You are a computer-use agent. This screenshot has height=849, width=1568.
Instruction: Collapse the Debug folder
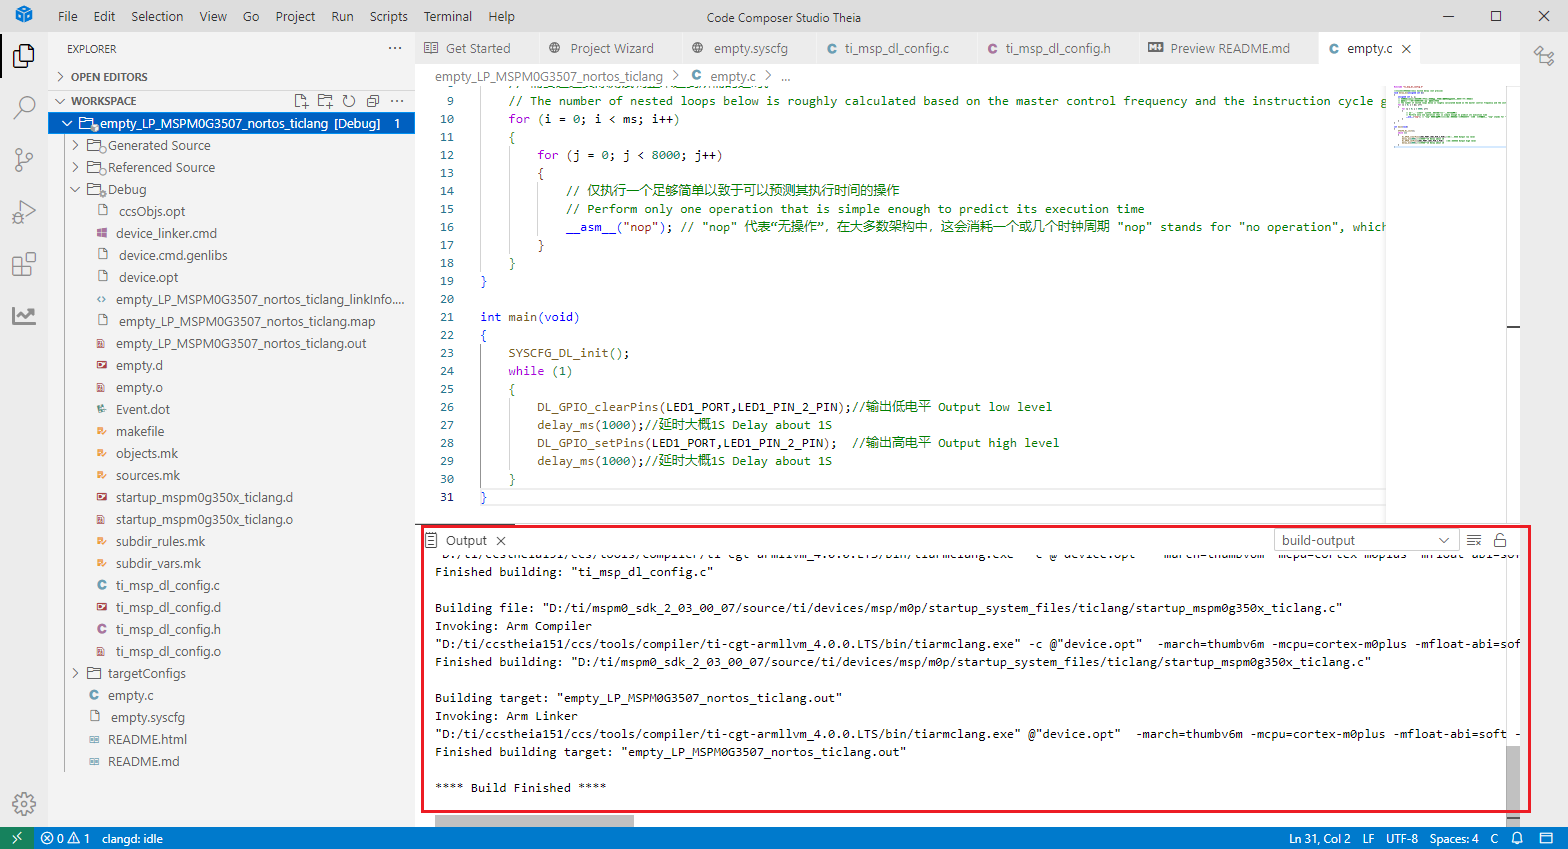[75, 189]
